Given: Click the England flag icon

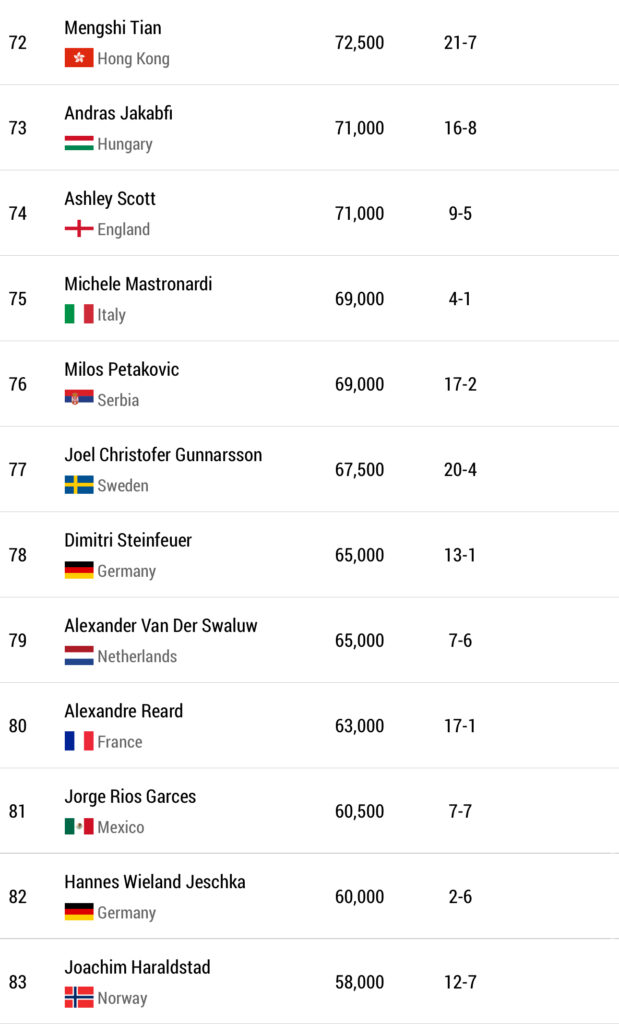Looking at the screenshot, I should tap(79, 230).
